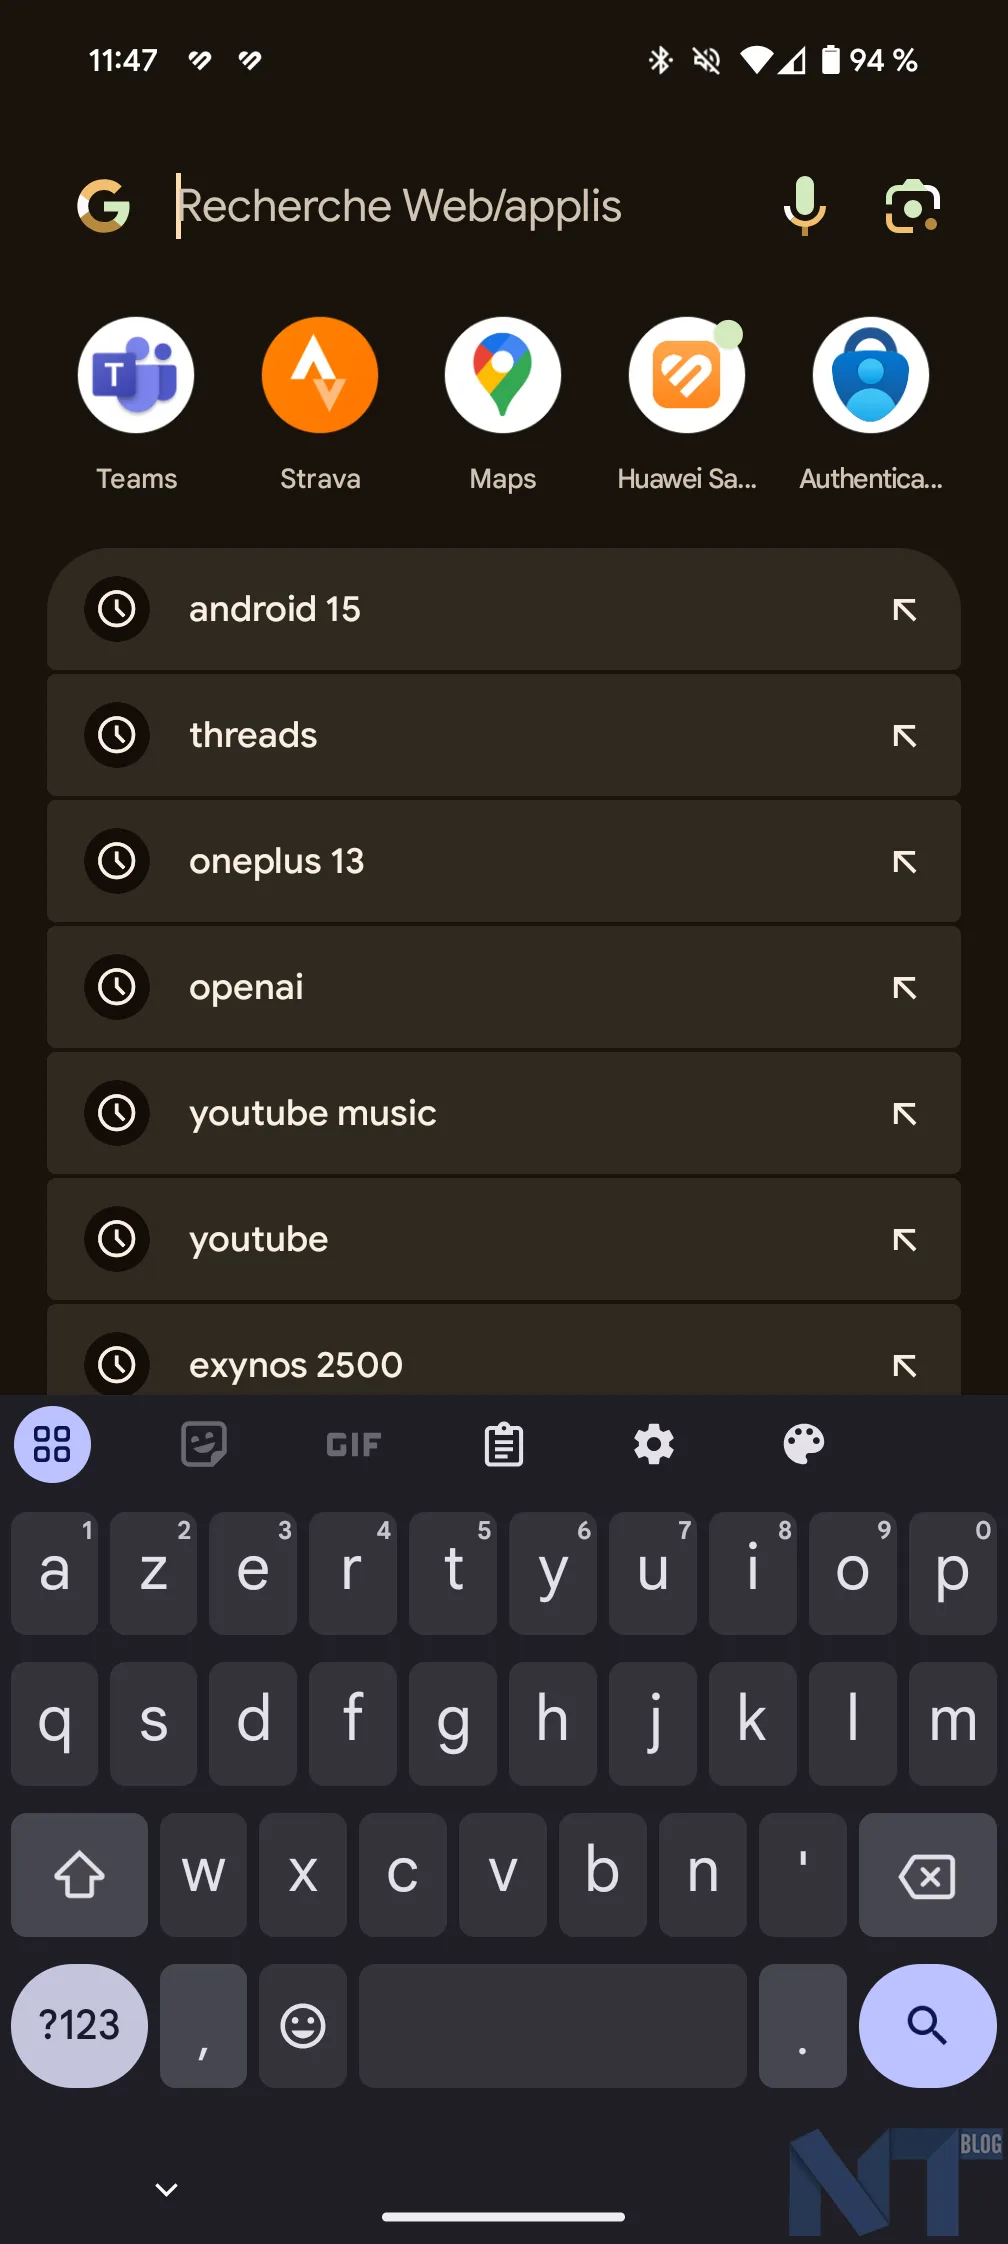Toggle the shift key on the keyboard
Screen dimensions: 1008x2244
[x=79, y=1874]
